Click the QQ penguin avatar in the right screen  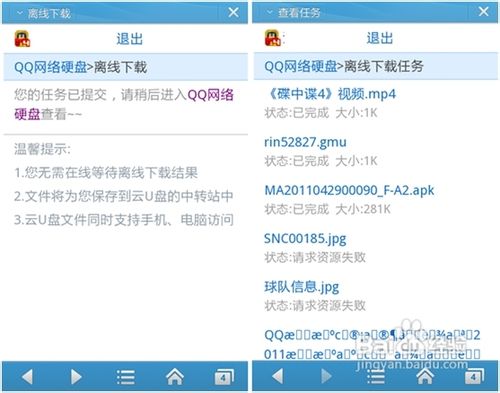coord(273,38)
